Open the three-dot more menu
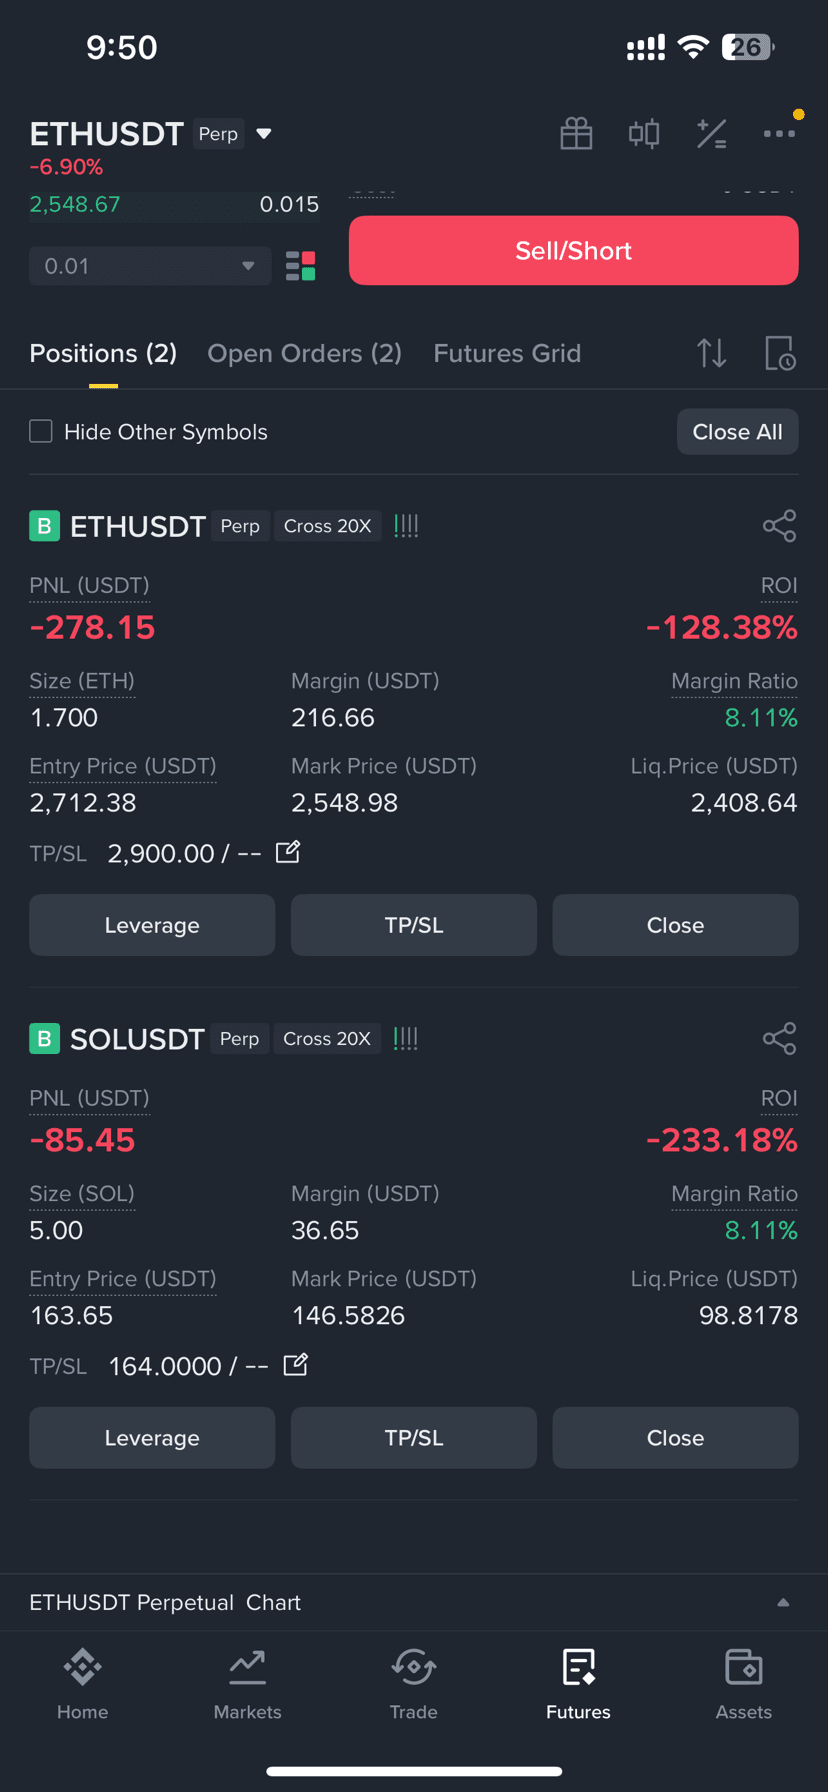This screenshot has width=828, height=1792. pyautogui.click(x=779, y=134)
